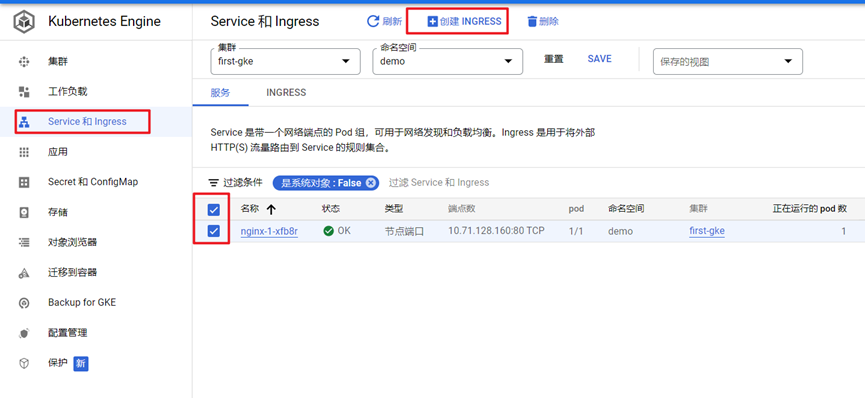Remove the 是系统对象: False filter chip

[371, 183]
